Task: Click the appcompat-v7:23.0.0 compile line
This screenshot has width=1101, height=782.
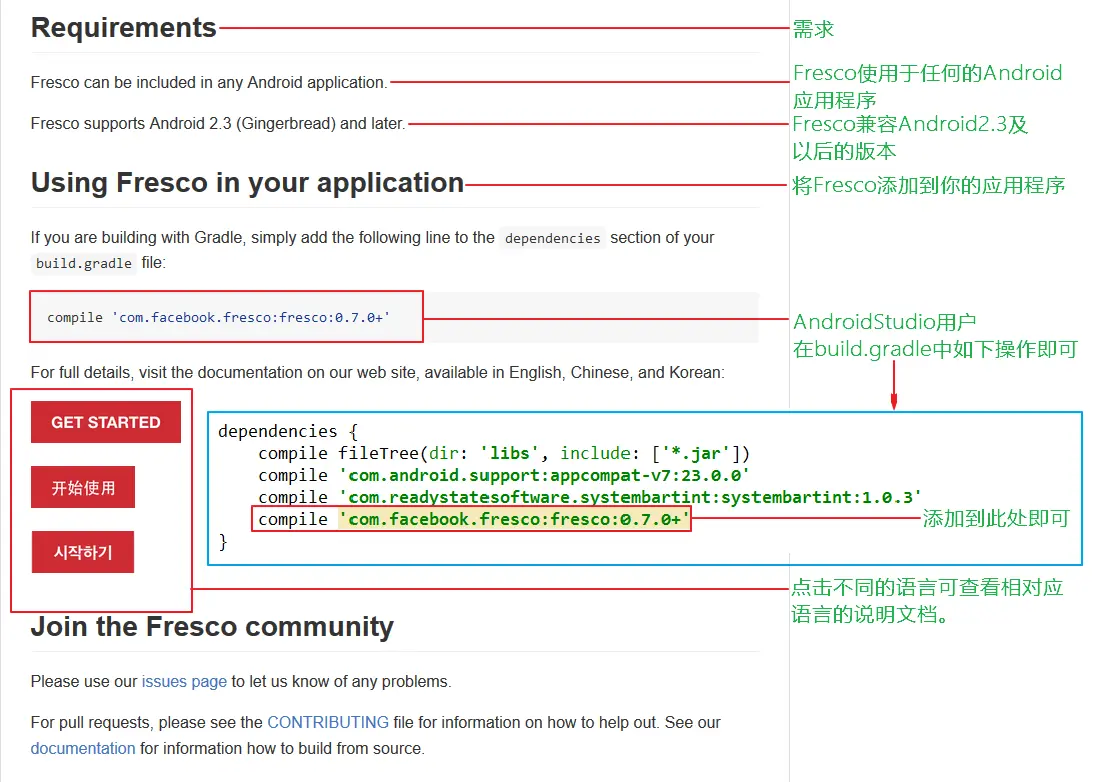Action: click(x=503, y=475)
